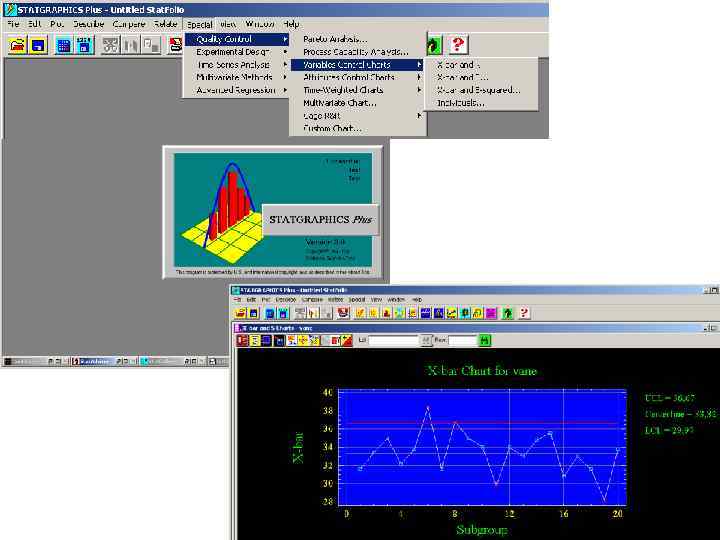The width and height of the screenshot is (720, 540).
Task: Click gray button right of Label field
Action: (x=426, y=340)
